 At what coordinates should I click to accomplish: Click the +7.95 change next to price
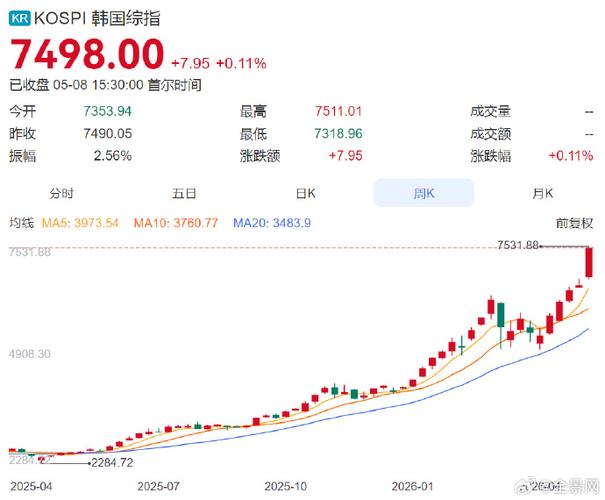[x=191, y=63]
